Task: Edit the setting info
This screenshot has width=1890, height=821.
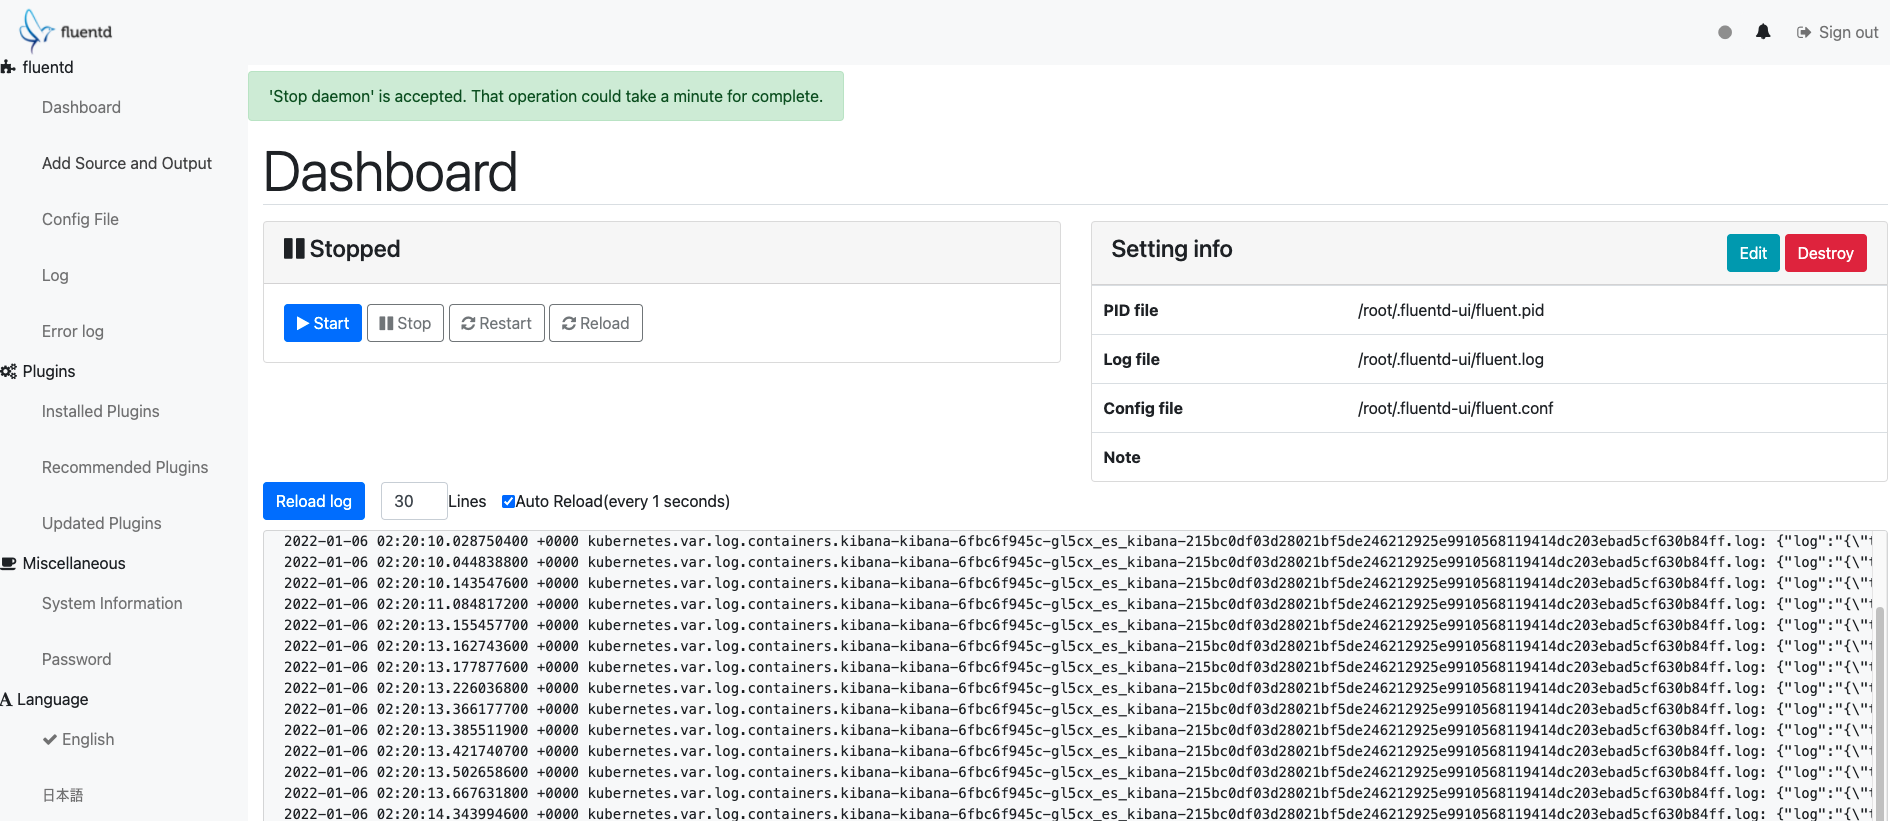Action: [x=1753, y=253]
